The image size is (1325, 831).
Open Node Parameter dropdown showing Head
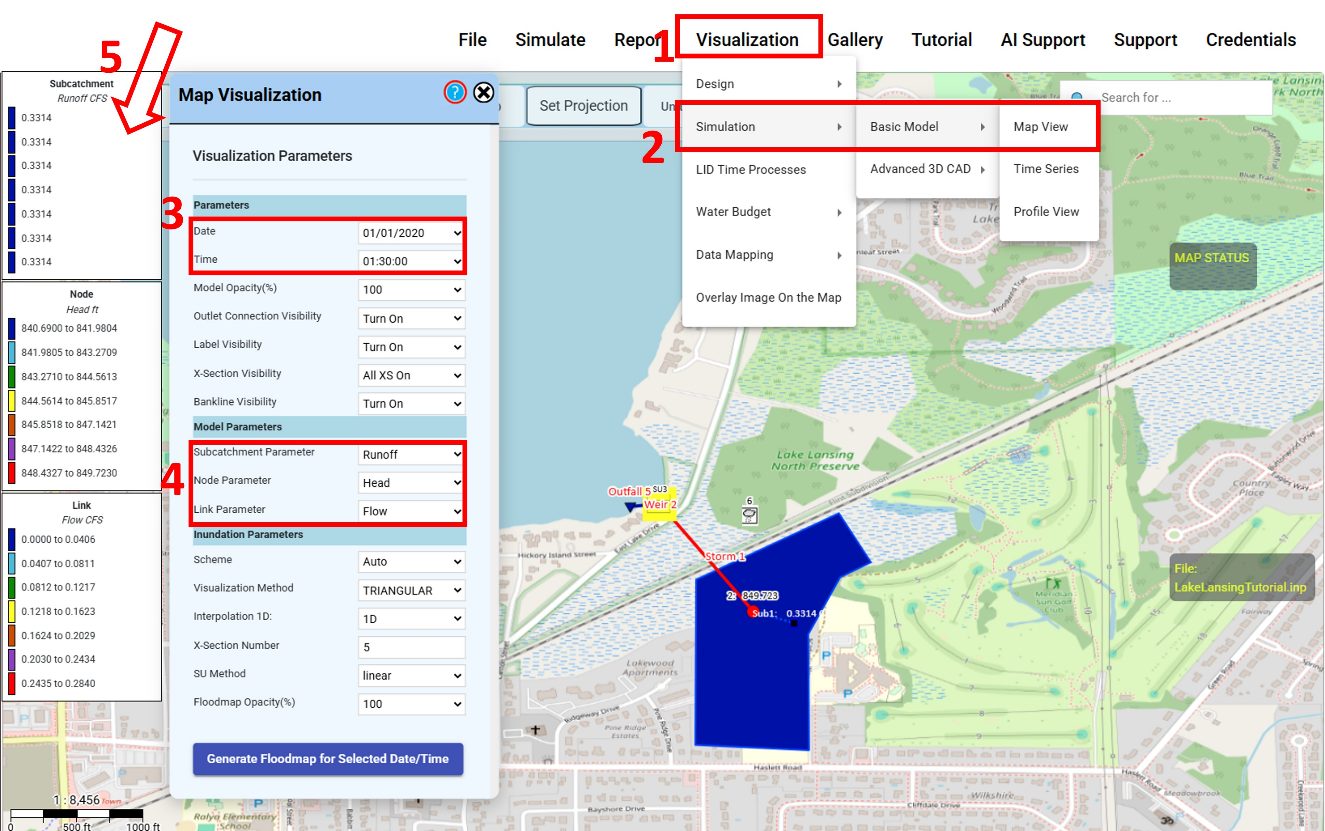412,482
